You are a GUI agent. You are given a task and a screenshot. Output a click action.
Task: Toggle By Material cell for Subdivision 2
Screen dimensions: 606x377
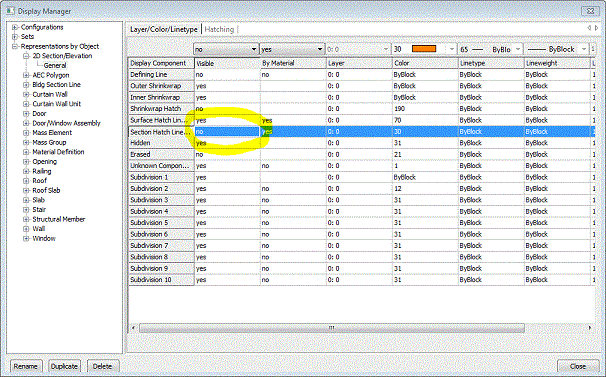click(x=293, y=189)
